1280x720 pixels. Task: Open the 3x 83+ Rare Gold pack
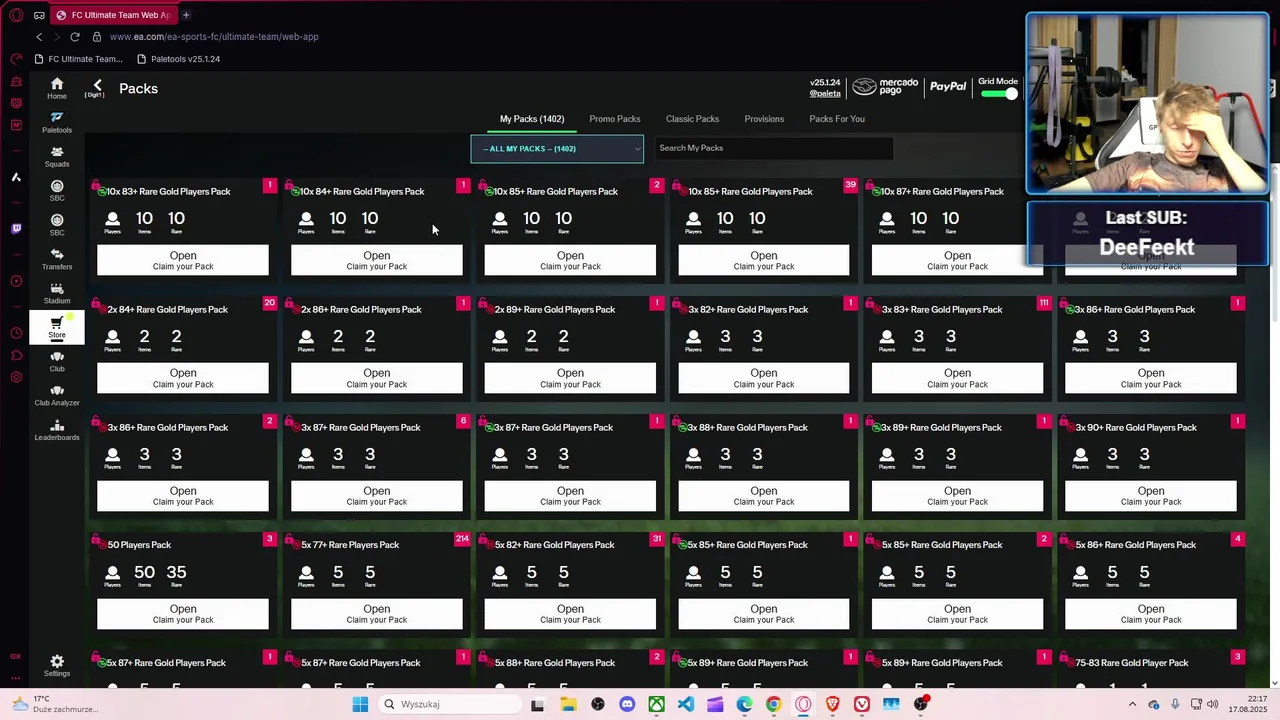(957, 378)
